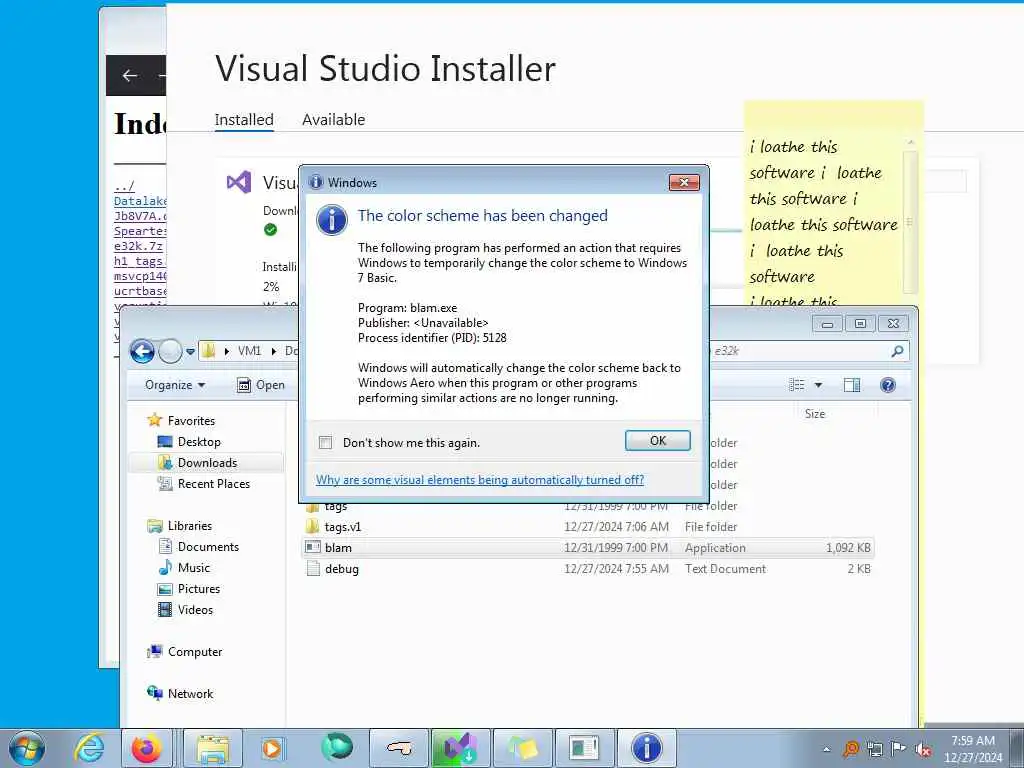Select Recent Places in navigation pane
This screenshot has width=1024, height=768.
tap(214, 483)
